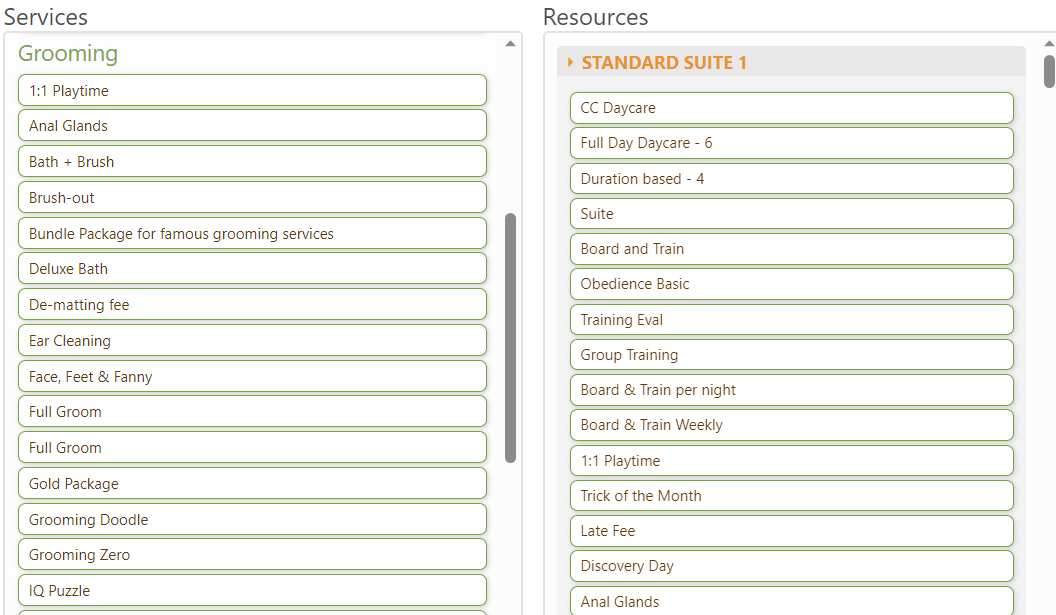Image resolution: width=1056 pixels, height=615 pixels.
Task: Choose the Deluxe Bath service
Action: [253, 269]
